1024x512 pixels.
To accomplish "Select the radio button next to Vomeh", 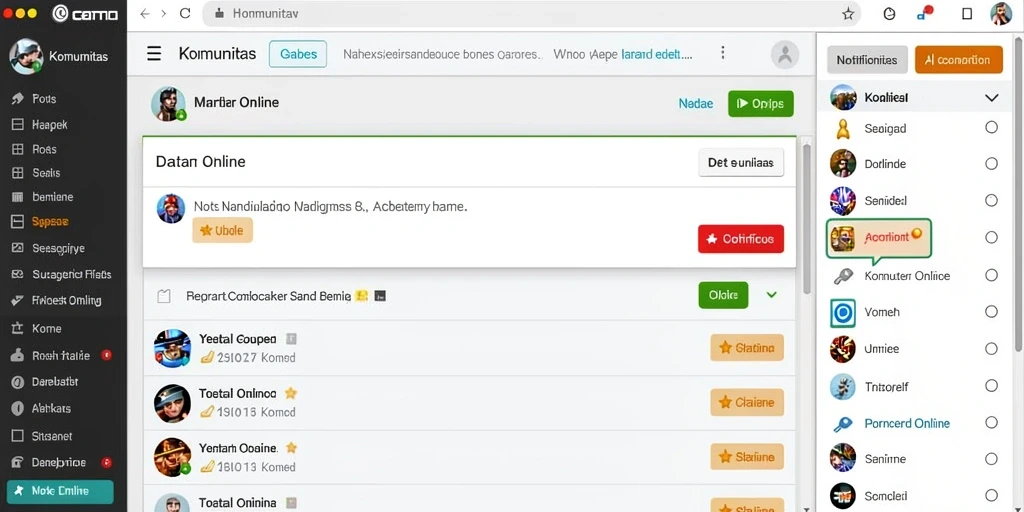I will [x=991, y=312].
